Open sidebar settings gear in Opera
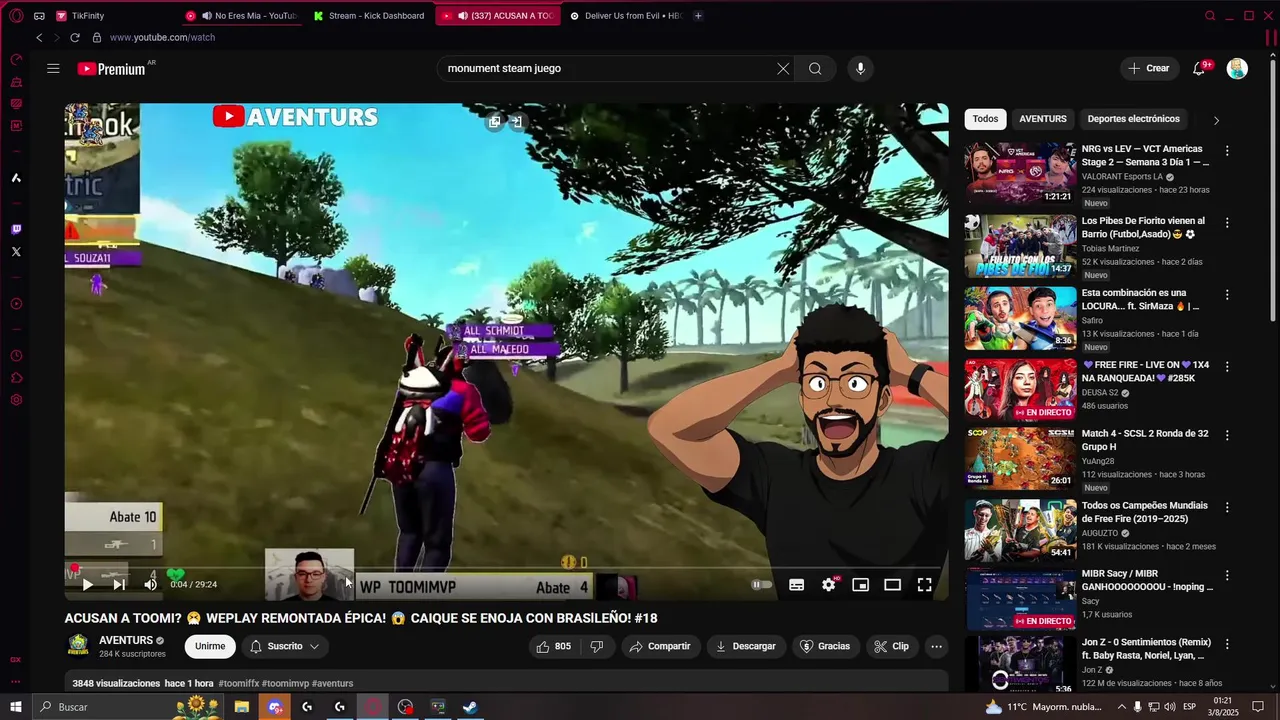1280x720 pixels. click(x=16, y=400)
